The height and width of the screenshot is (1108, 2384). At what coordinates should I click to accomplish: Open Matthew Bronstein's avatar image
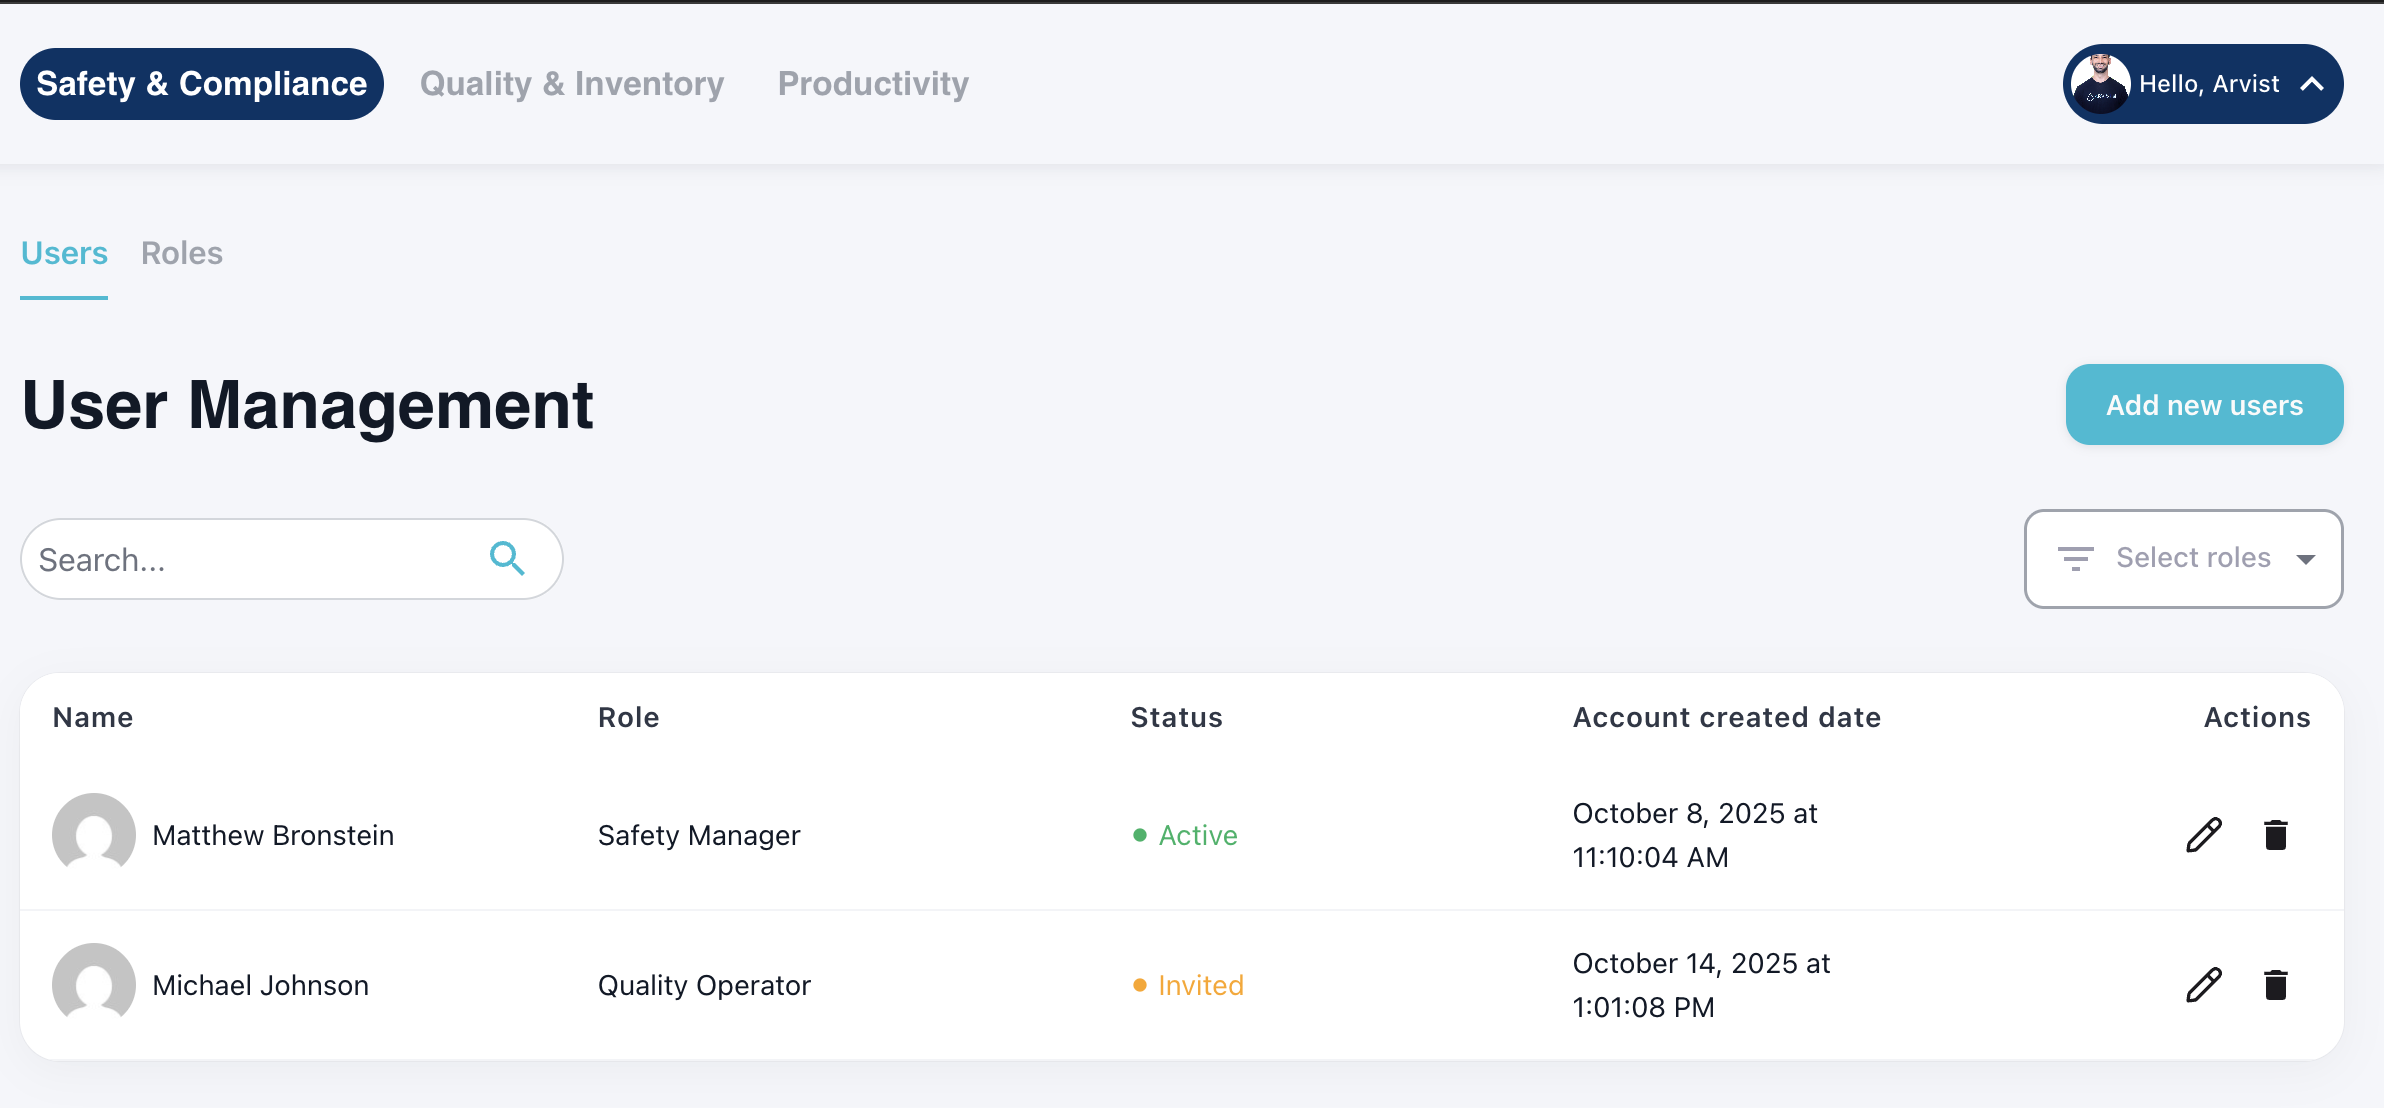94,834
